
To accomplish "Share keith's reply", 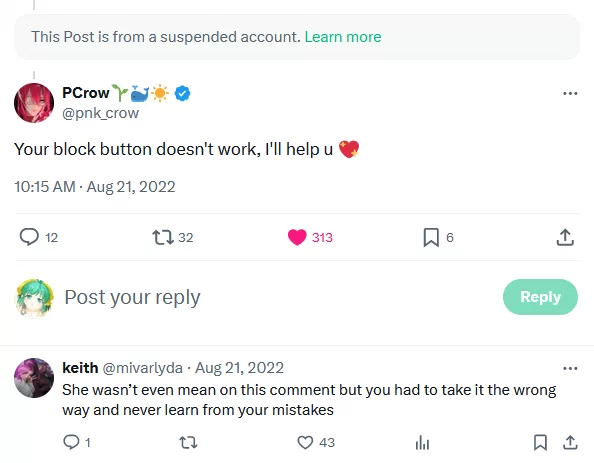I will (x=570, y=442).
